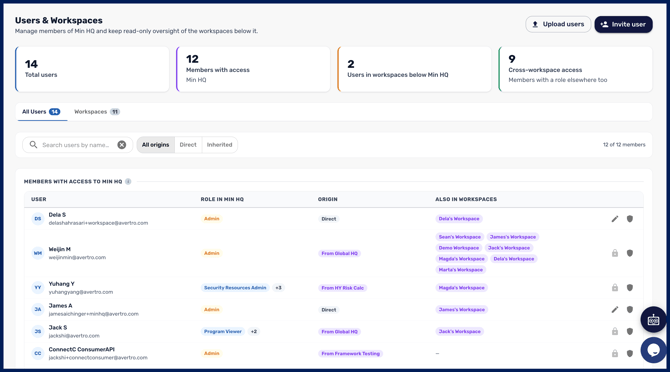670x372 pixels.
Task: Click Magda's Workspace tag in Yuhang Y row
Action: pyautogui.click(x=461, y=288)
